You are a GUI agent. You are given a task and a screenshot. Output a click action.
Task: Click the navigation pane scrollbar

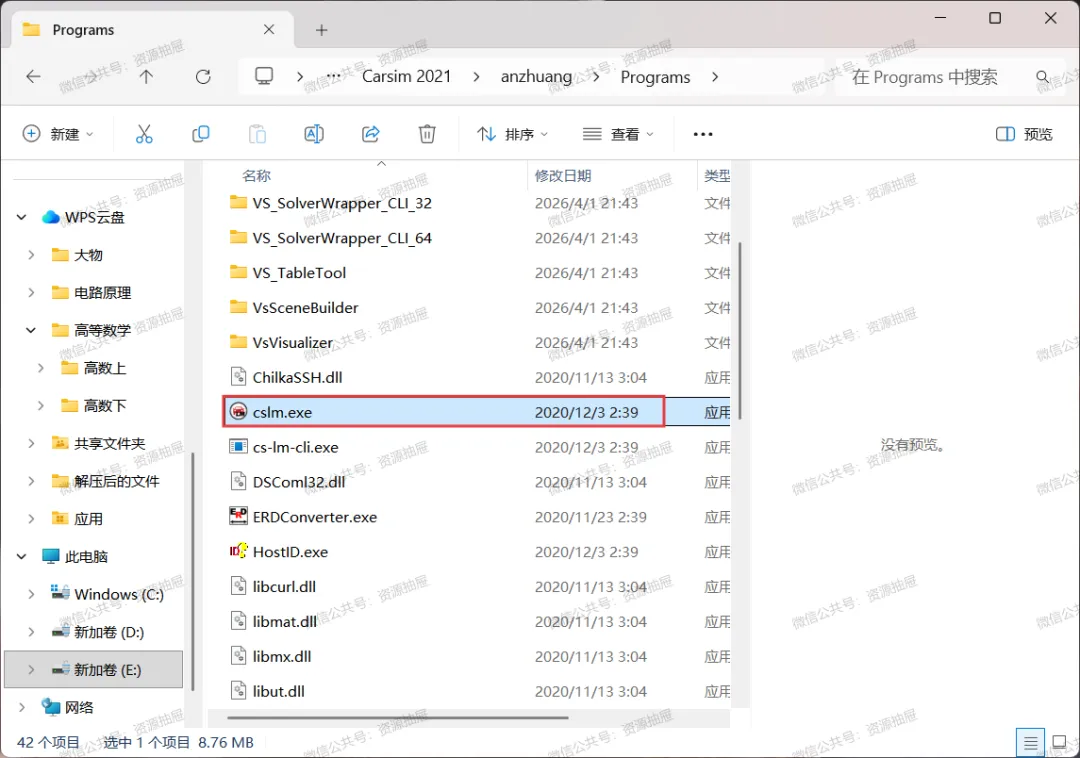pyautogui.click(x=193, y=571)
